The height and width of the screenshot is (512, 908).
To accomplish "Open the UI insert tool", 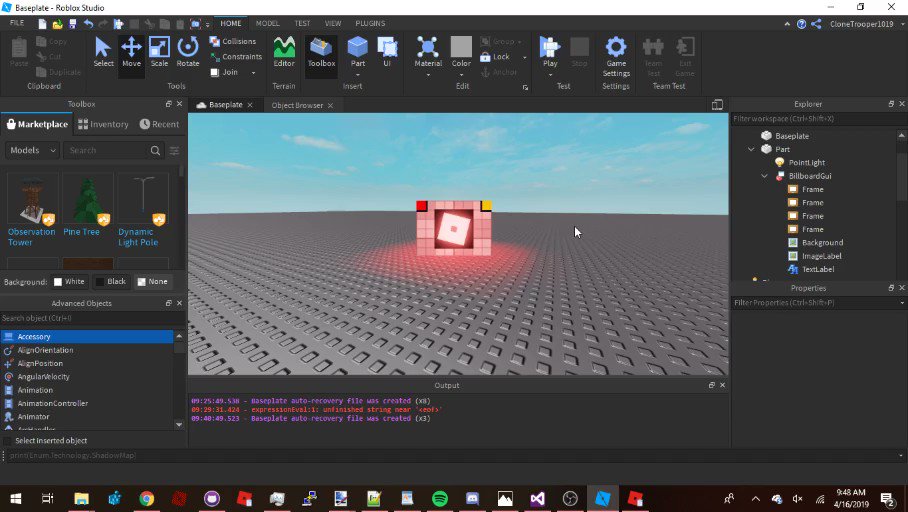I will (387, 52).
